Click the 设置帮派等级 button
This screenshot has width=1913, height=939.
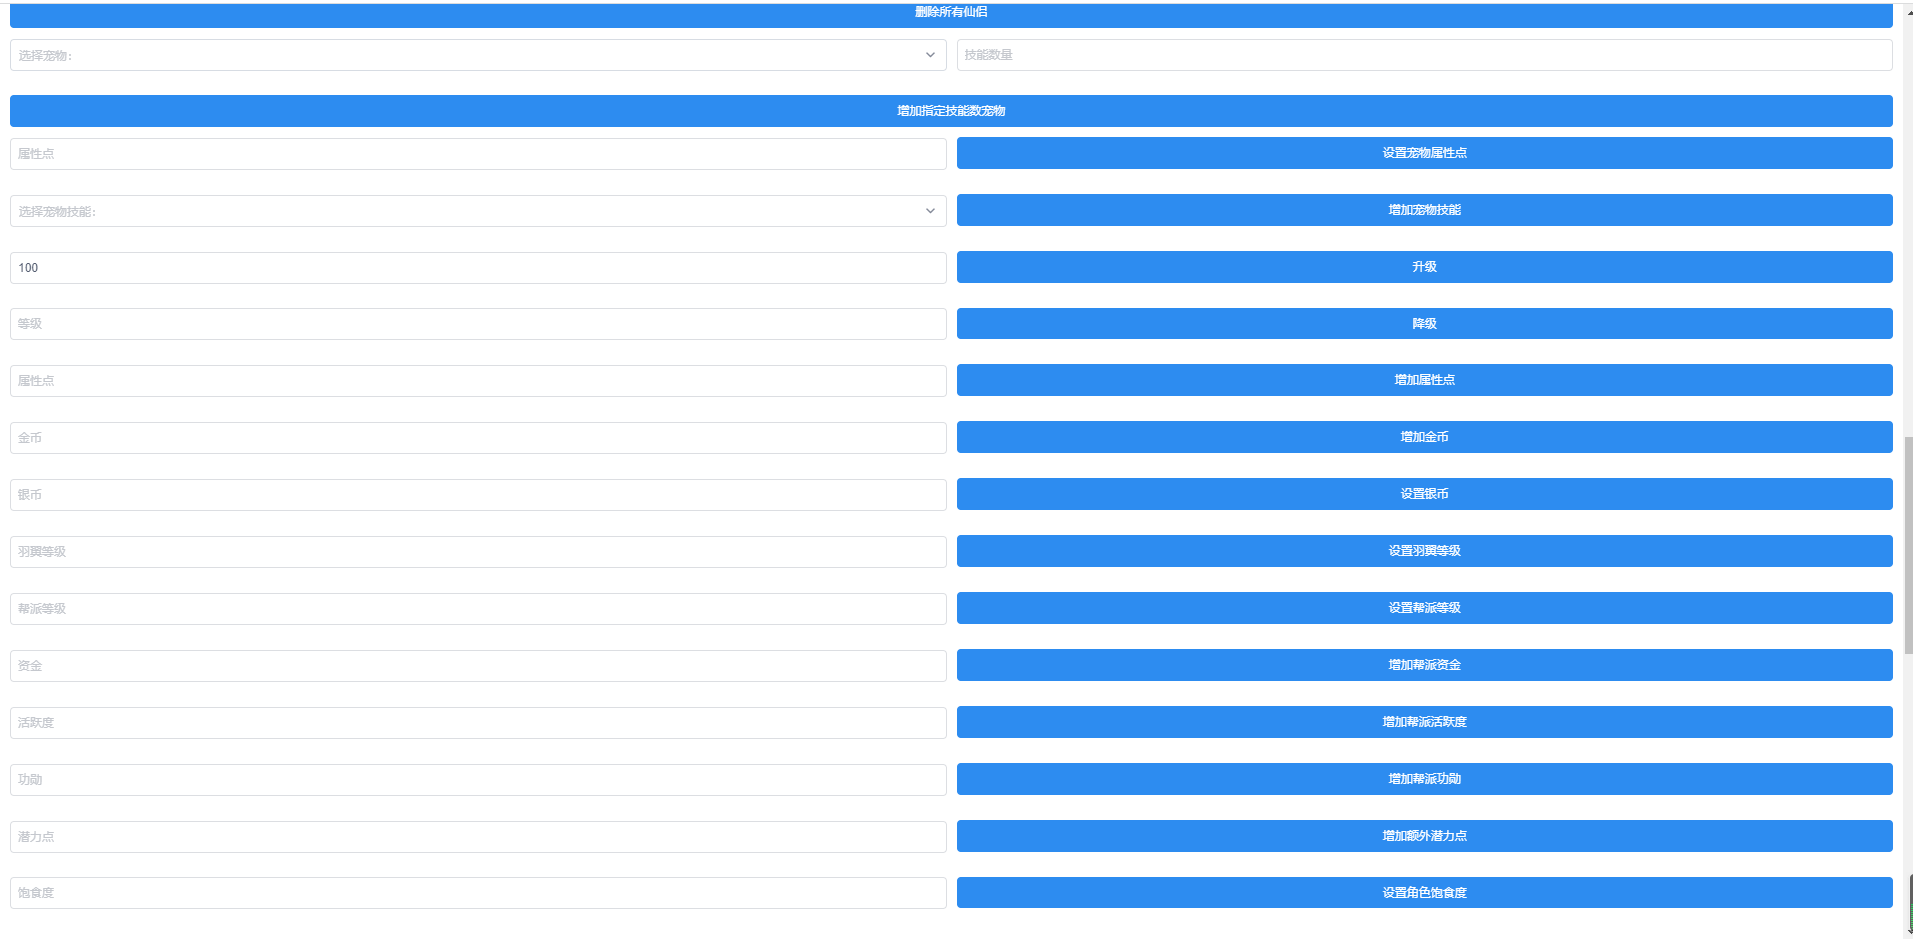coord(1424,608)
